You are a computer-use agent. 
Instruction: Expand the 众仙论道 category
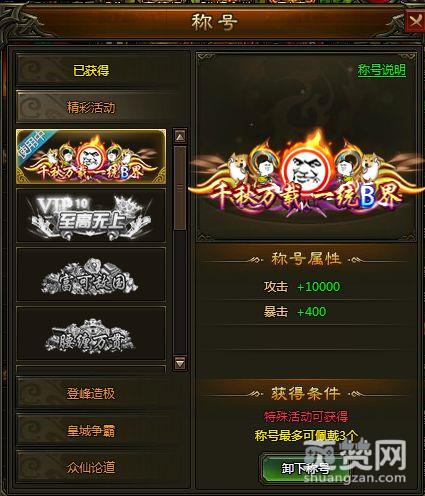91,467
